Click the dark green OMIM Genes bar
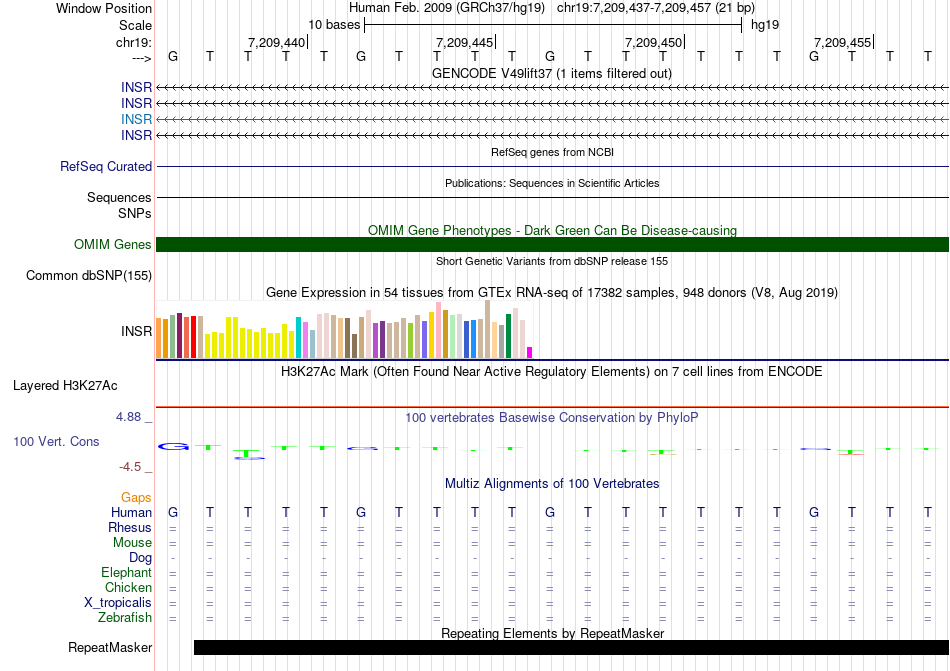This screenshot has width=950, height=671. coord(552,245)
